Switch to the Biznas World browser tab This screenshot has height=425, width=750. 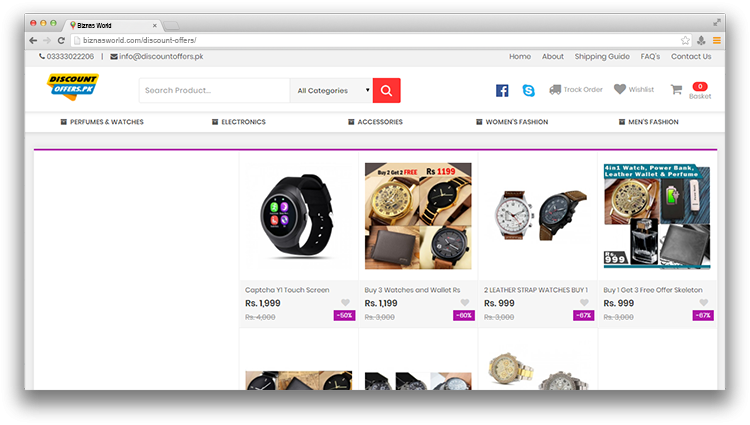tap(113, 25)
